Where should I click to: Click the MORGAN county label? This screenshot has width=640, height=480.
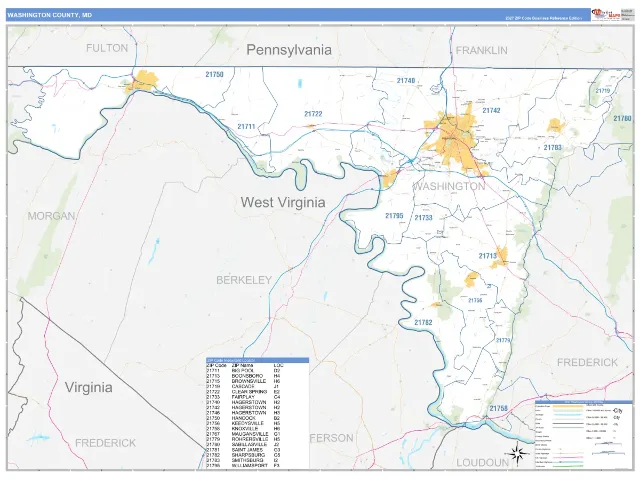point(51,216)
